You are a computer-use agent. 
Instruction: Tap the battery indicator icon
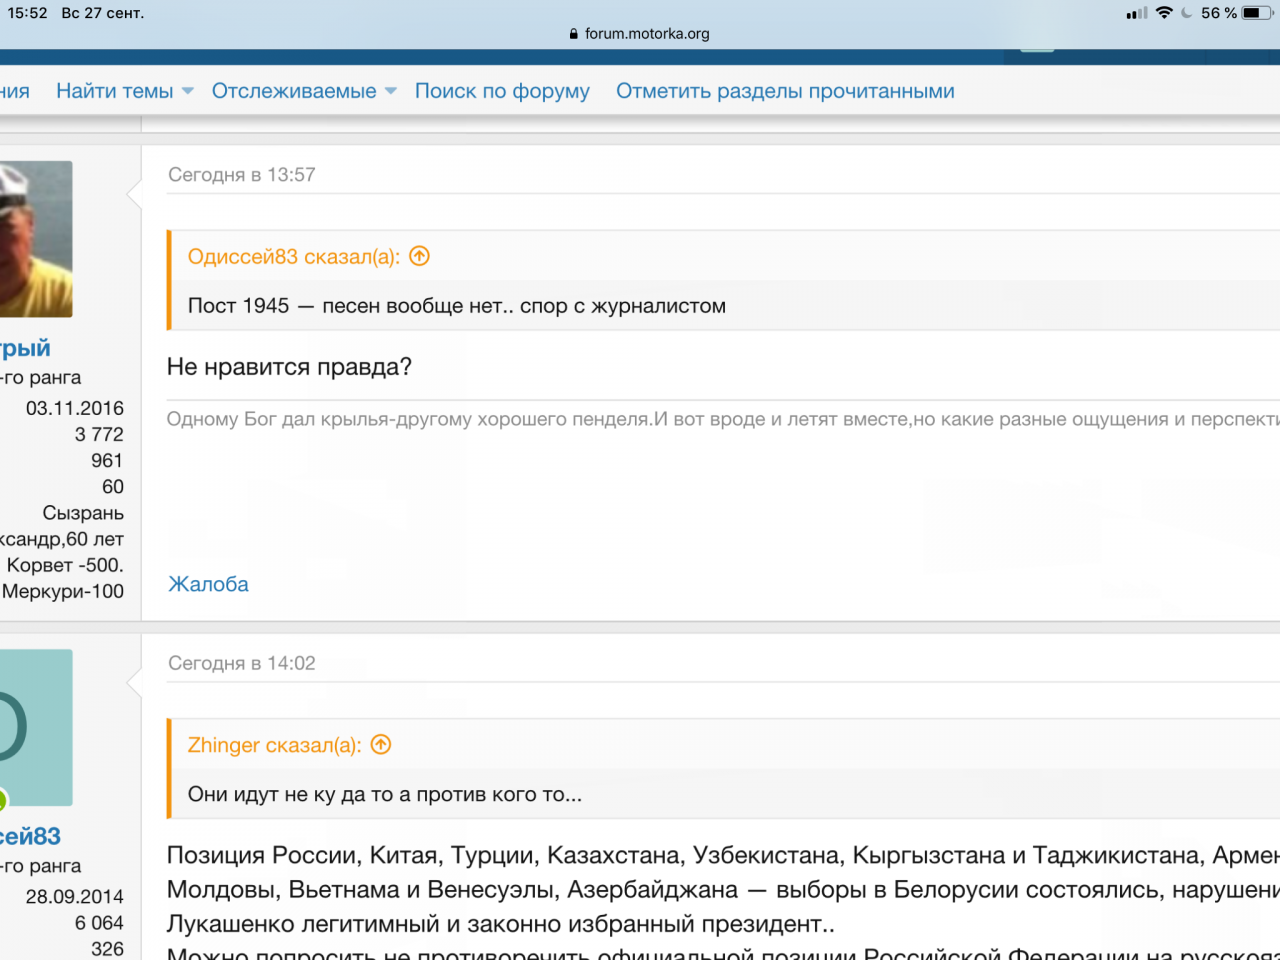tap(1257, 13)
